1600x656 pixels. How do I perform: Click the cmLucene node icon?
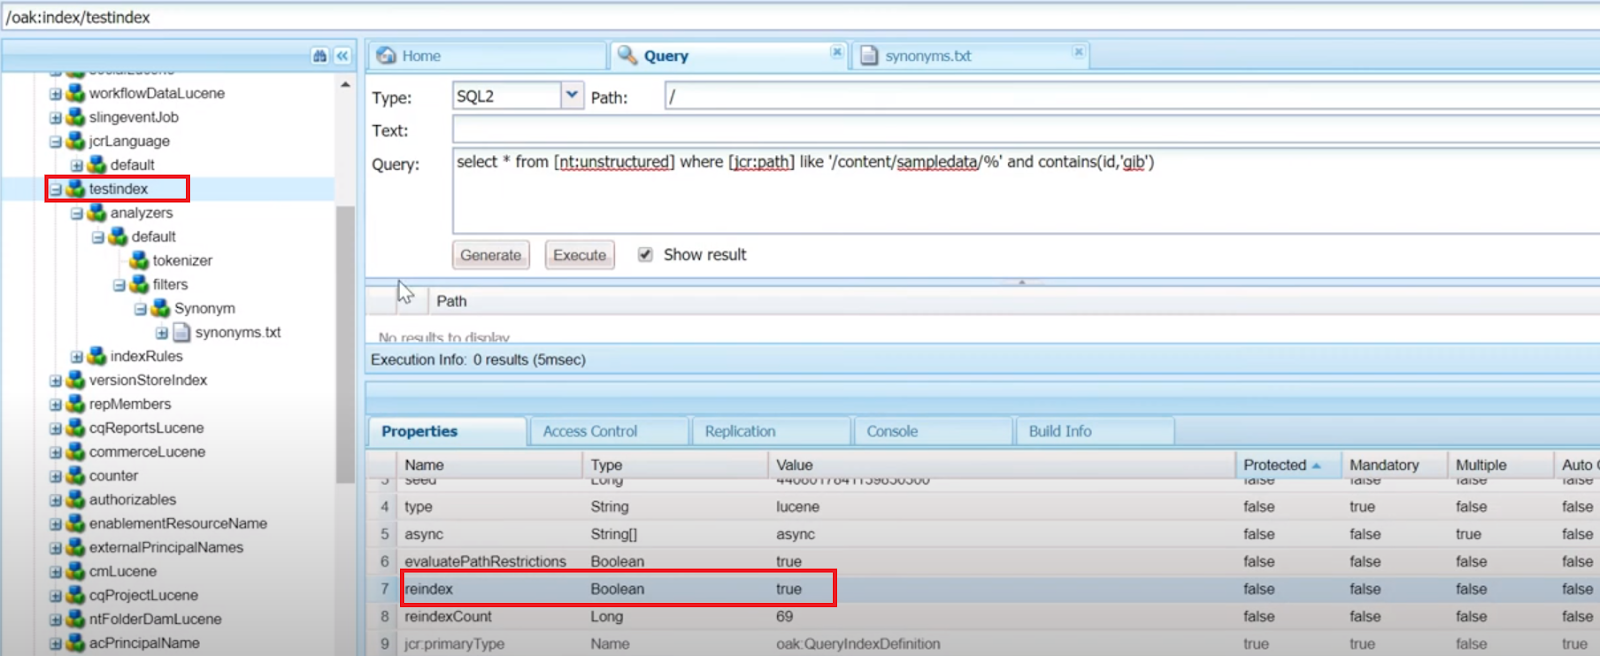[x=75, y=571]
